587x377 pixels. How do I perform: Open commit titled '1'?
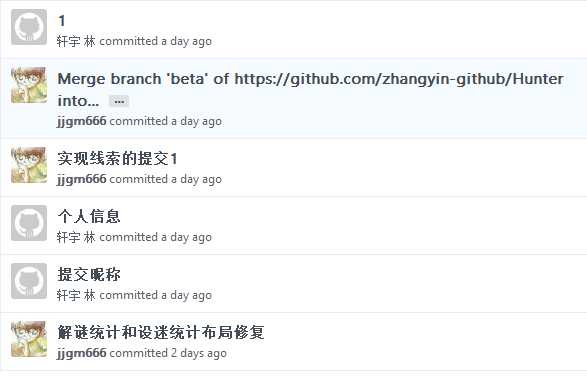pos(62,21)
